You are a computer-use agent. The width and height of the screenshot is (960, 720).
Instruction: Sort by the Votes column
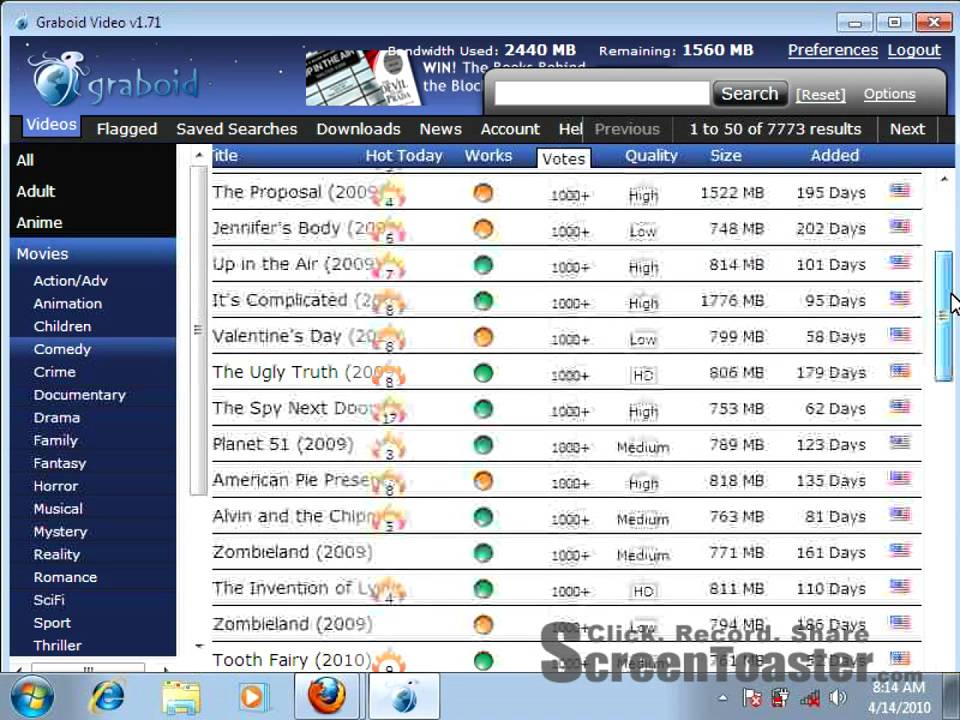(563, 159)
